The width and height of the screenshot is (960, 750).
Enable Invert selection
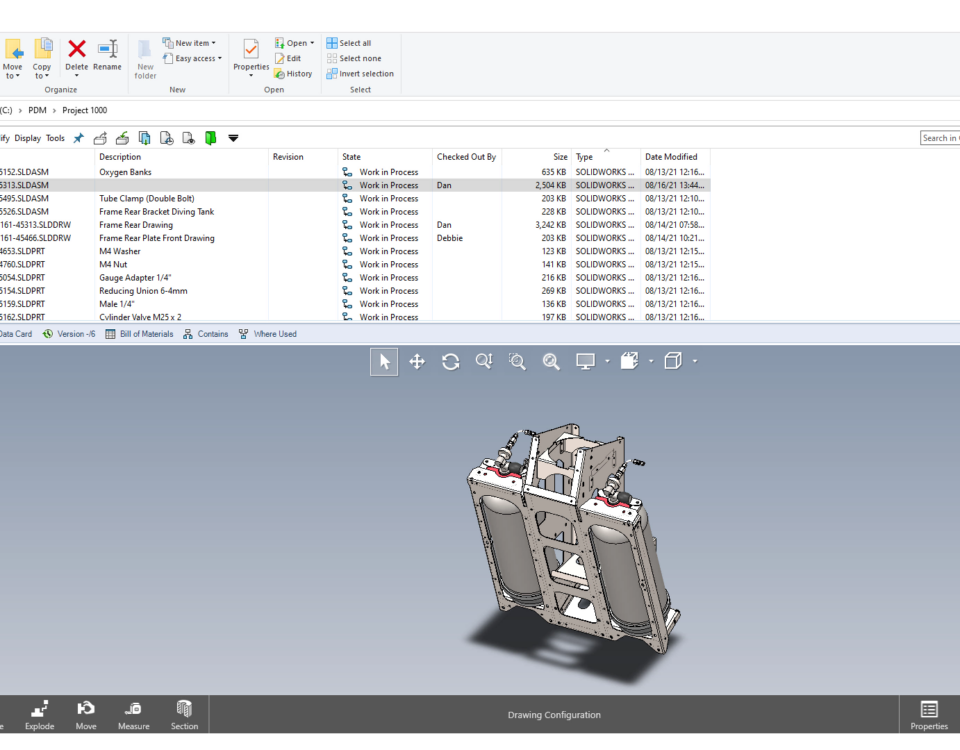click(360, 73)
